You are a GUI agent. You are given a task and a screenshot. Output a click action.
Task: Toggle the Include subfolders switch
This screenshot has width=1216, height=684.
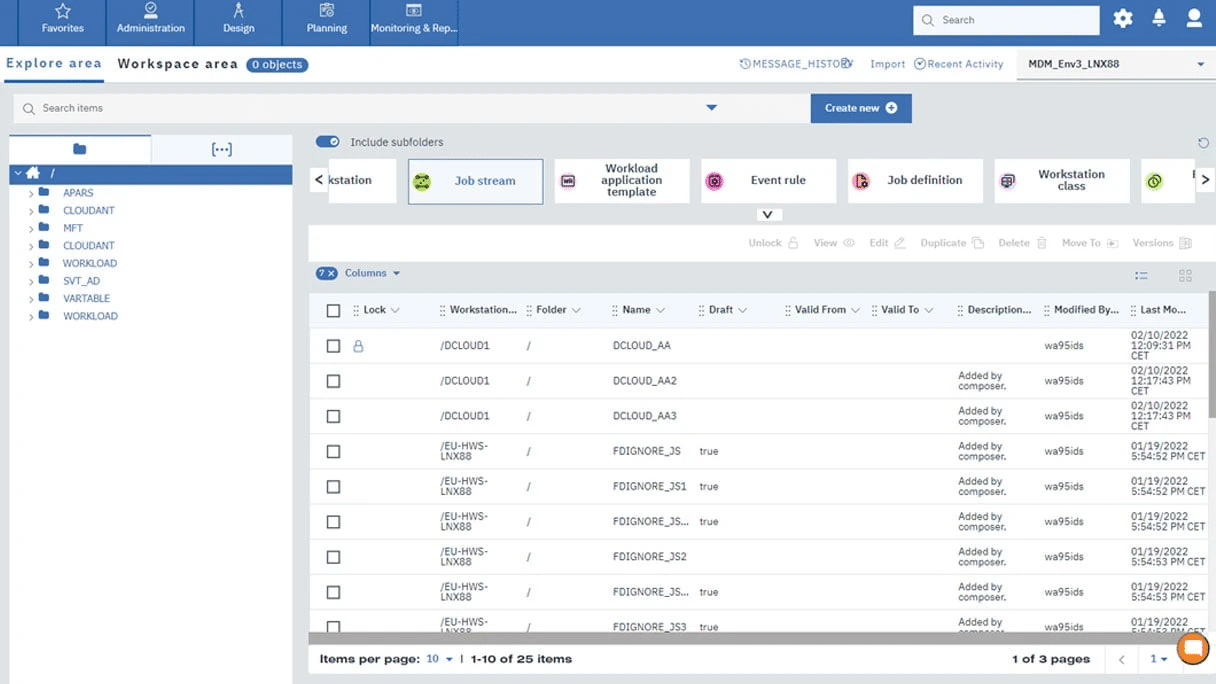[328, 142]
